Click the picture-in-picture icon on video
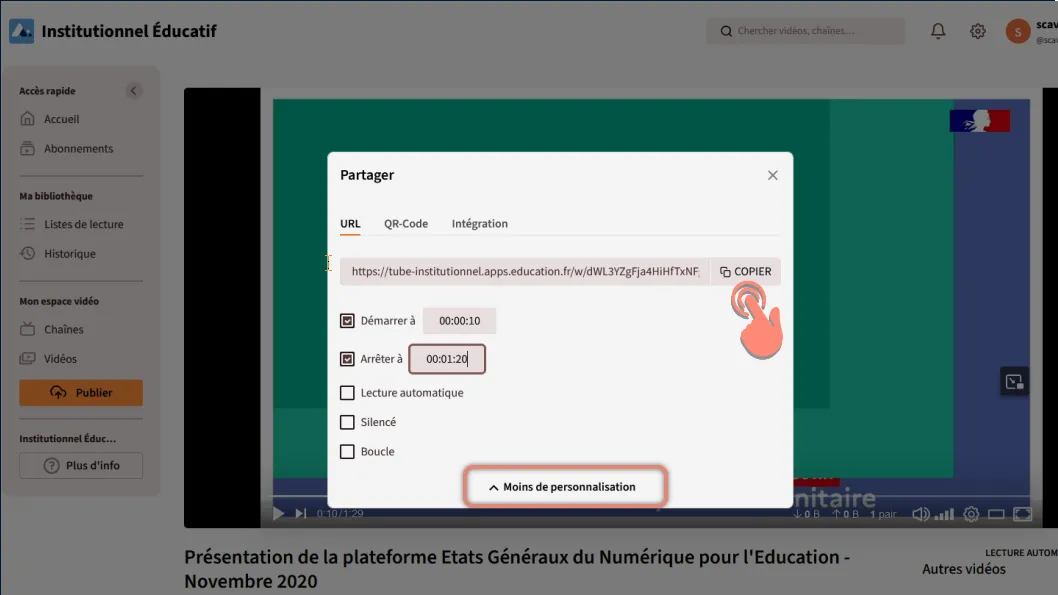The image size is (1058, 595). pos(1014,382)
